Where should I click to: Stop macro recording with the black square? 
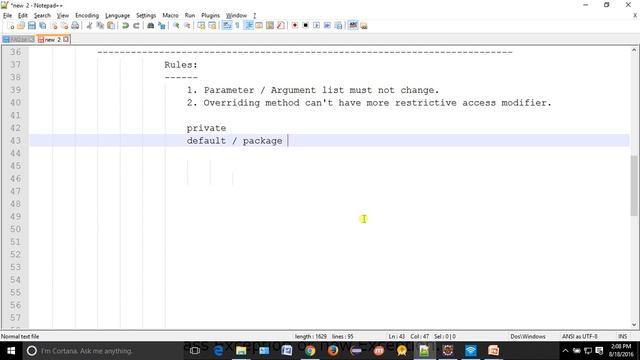pos(305,26)
